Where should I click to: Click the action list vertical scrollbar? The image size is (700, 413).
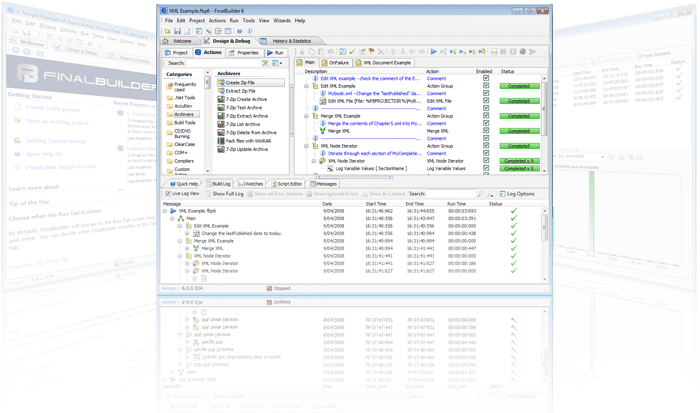(x=544, y=124)
